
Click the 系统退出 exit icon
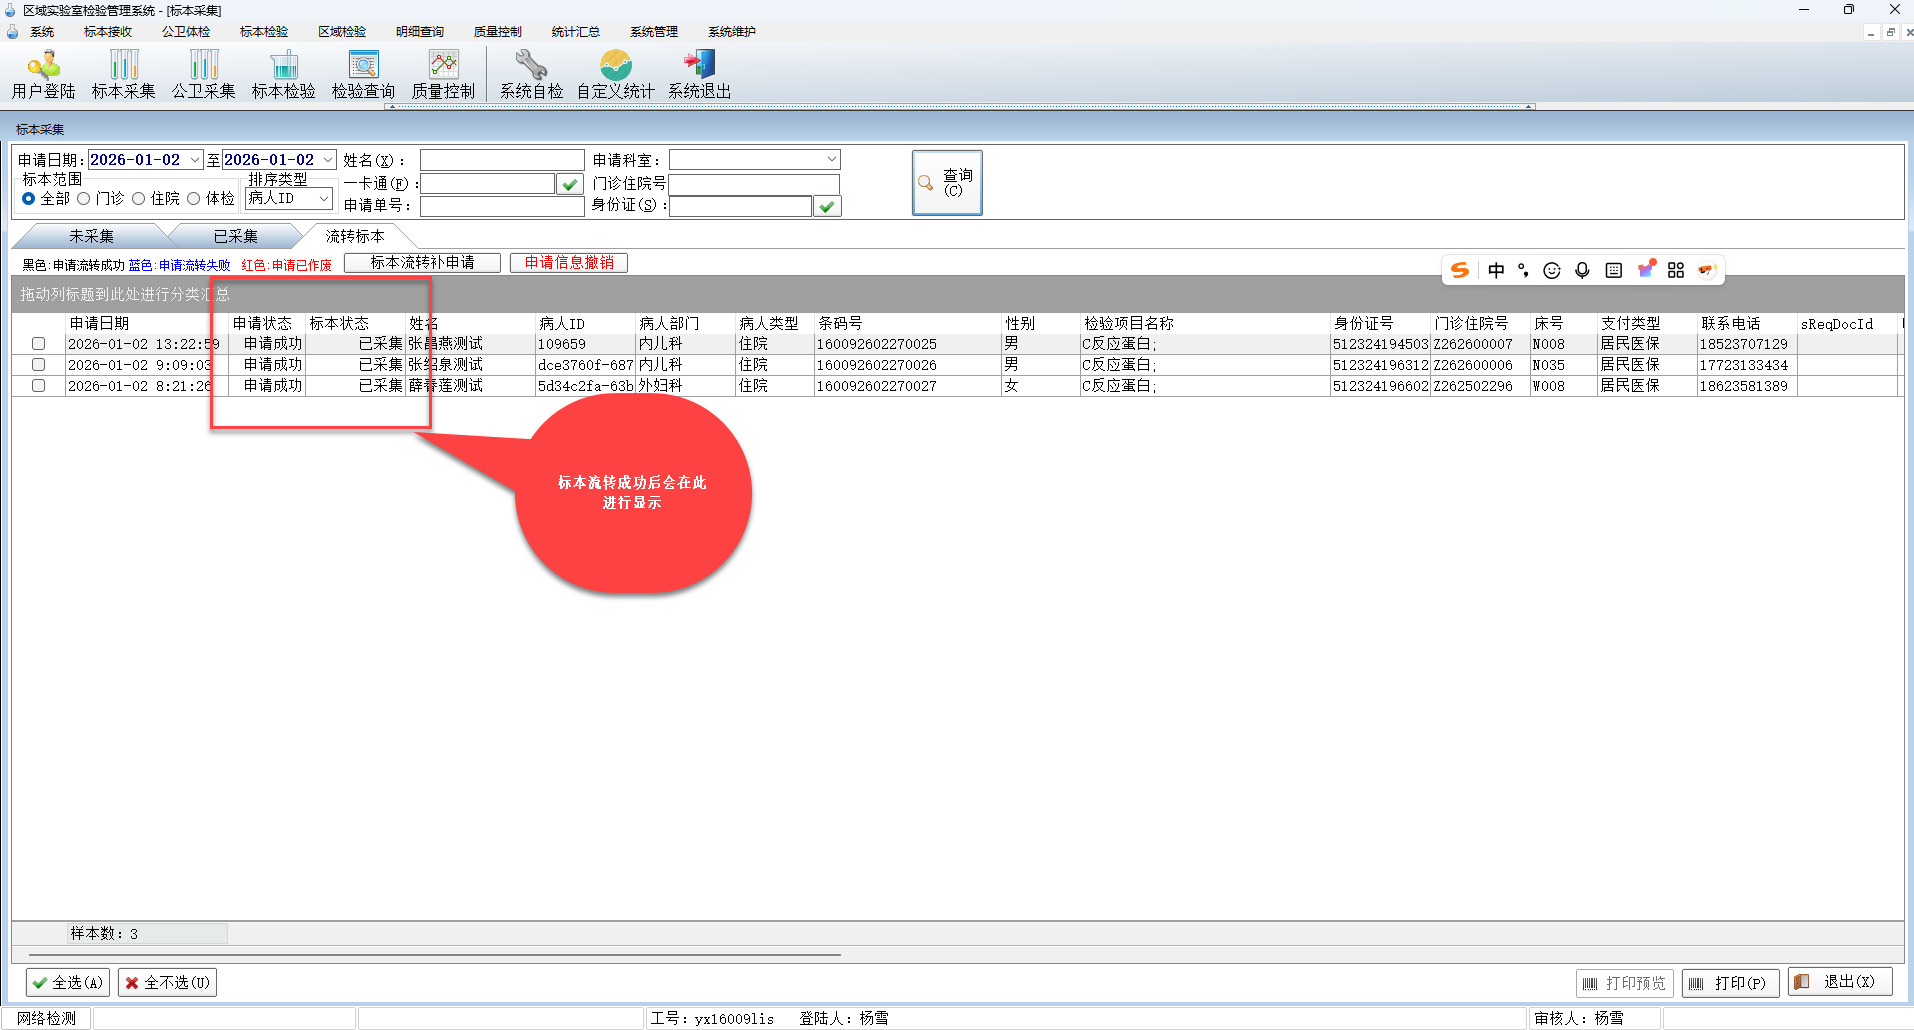(699, 66)
